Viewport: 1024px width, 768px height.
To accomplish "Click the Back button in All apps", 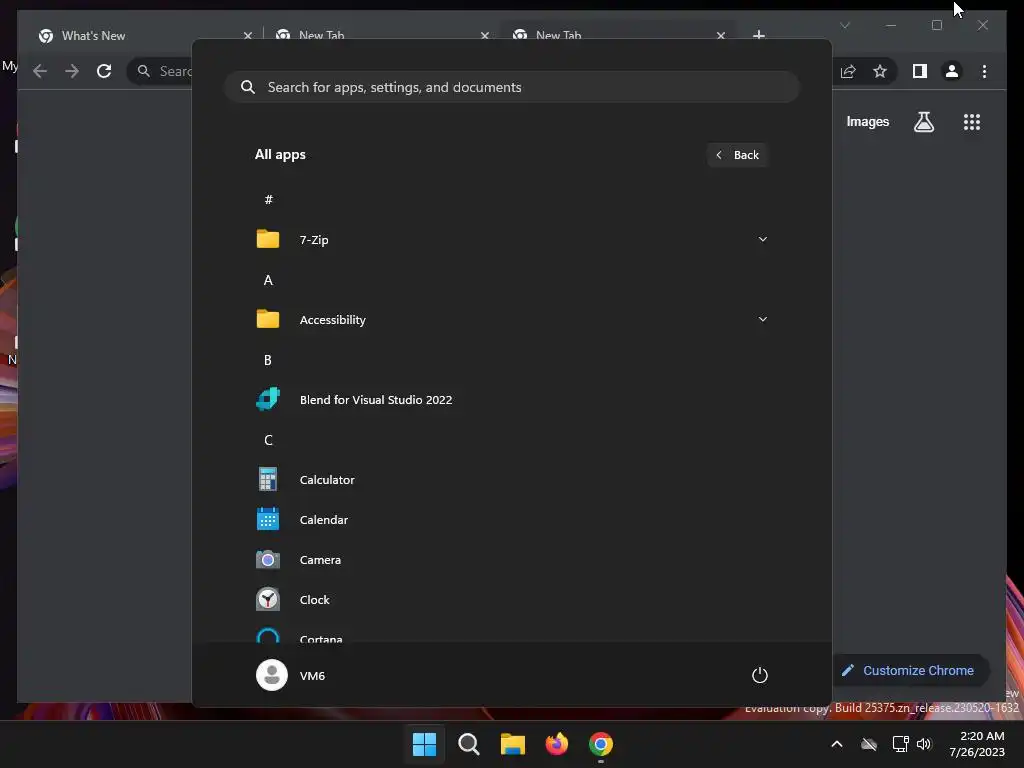I will point(737,155).
